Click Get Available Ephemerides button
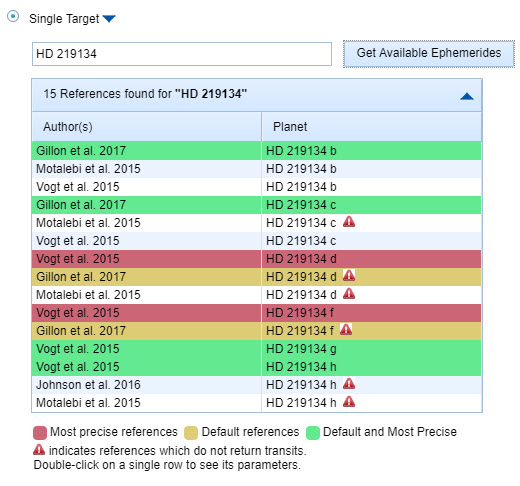This screenshot has width=520, height=486. pyautogui.click(x=429, y=54)
